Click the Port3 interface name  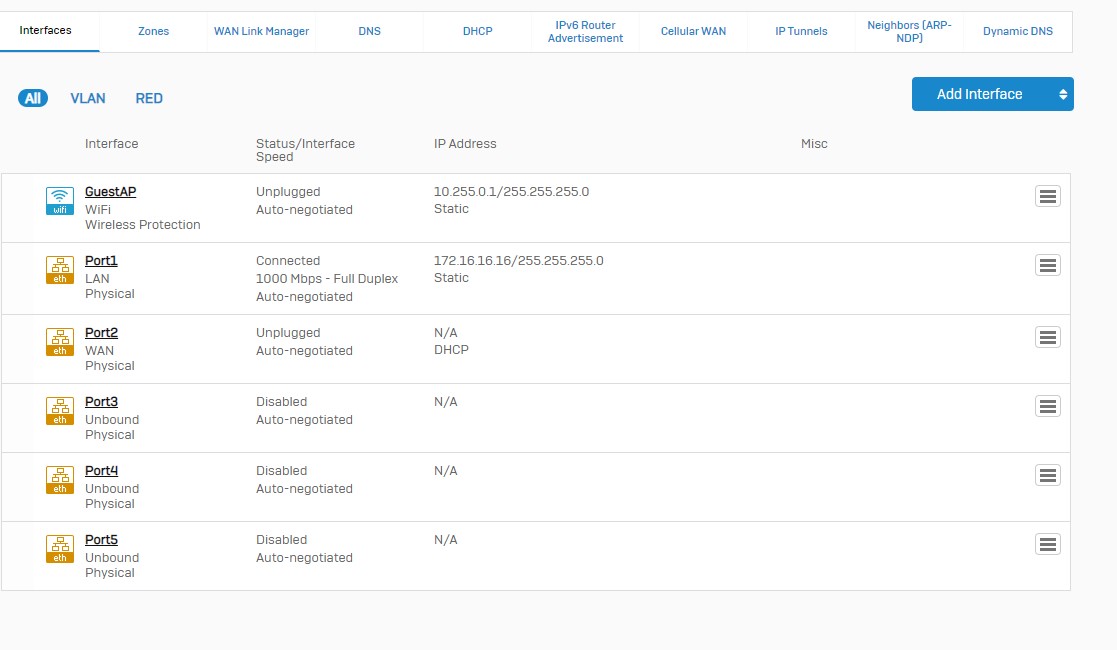click(x=101, y=402)
